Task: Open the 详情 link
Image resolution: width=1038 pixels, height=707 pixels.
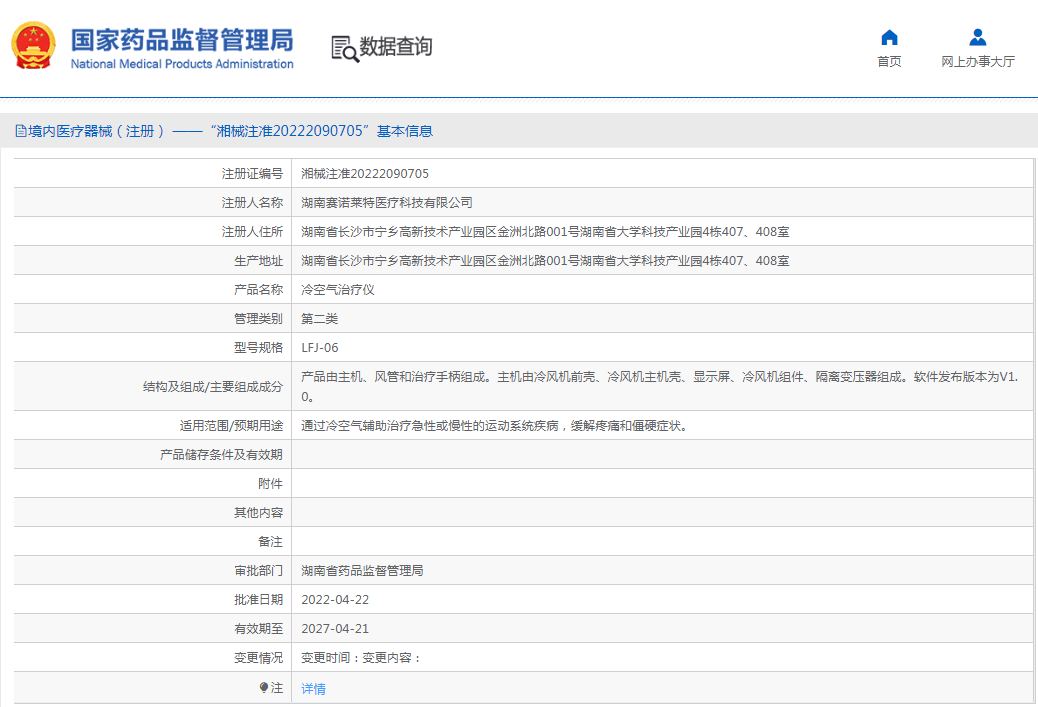Action: pos(313,689)
